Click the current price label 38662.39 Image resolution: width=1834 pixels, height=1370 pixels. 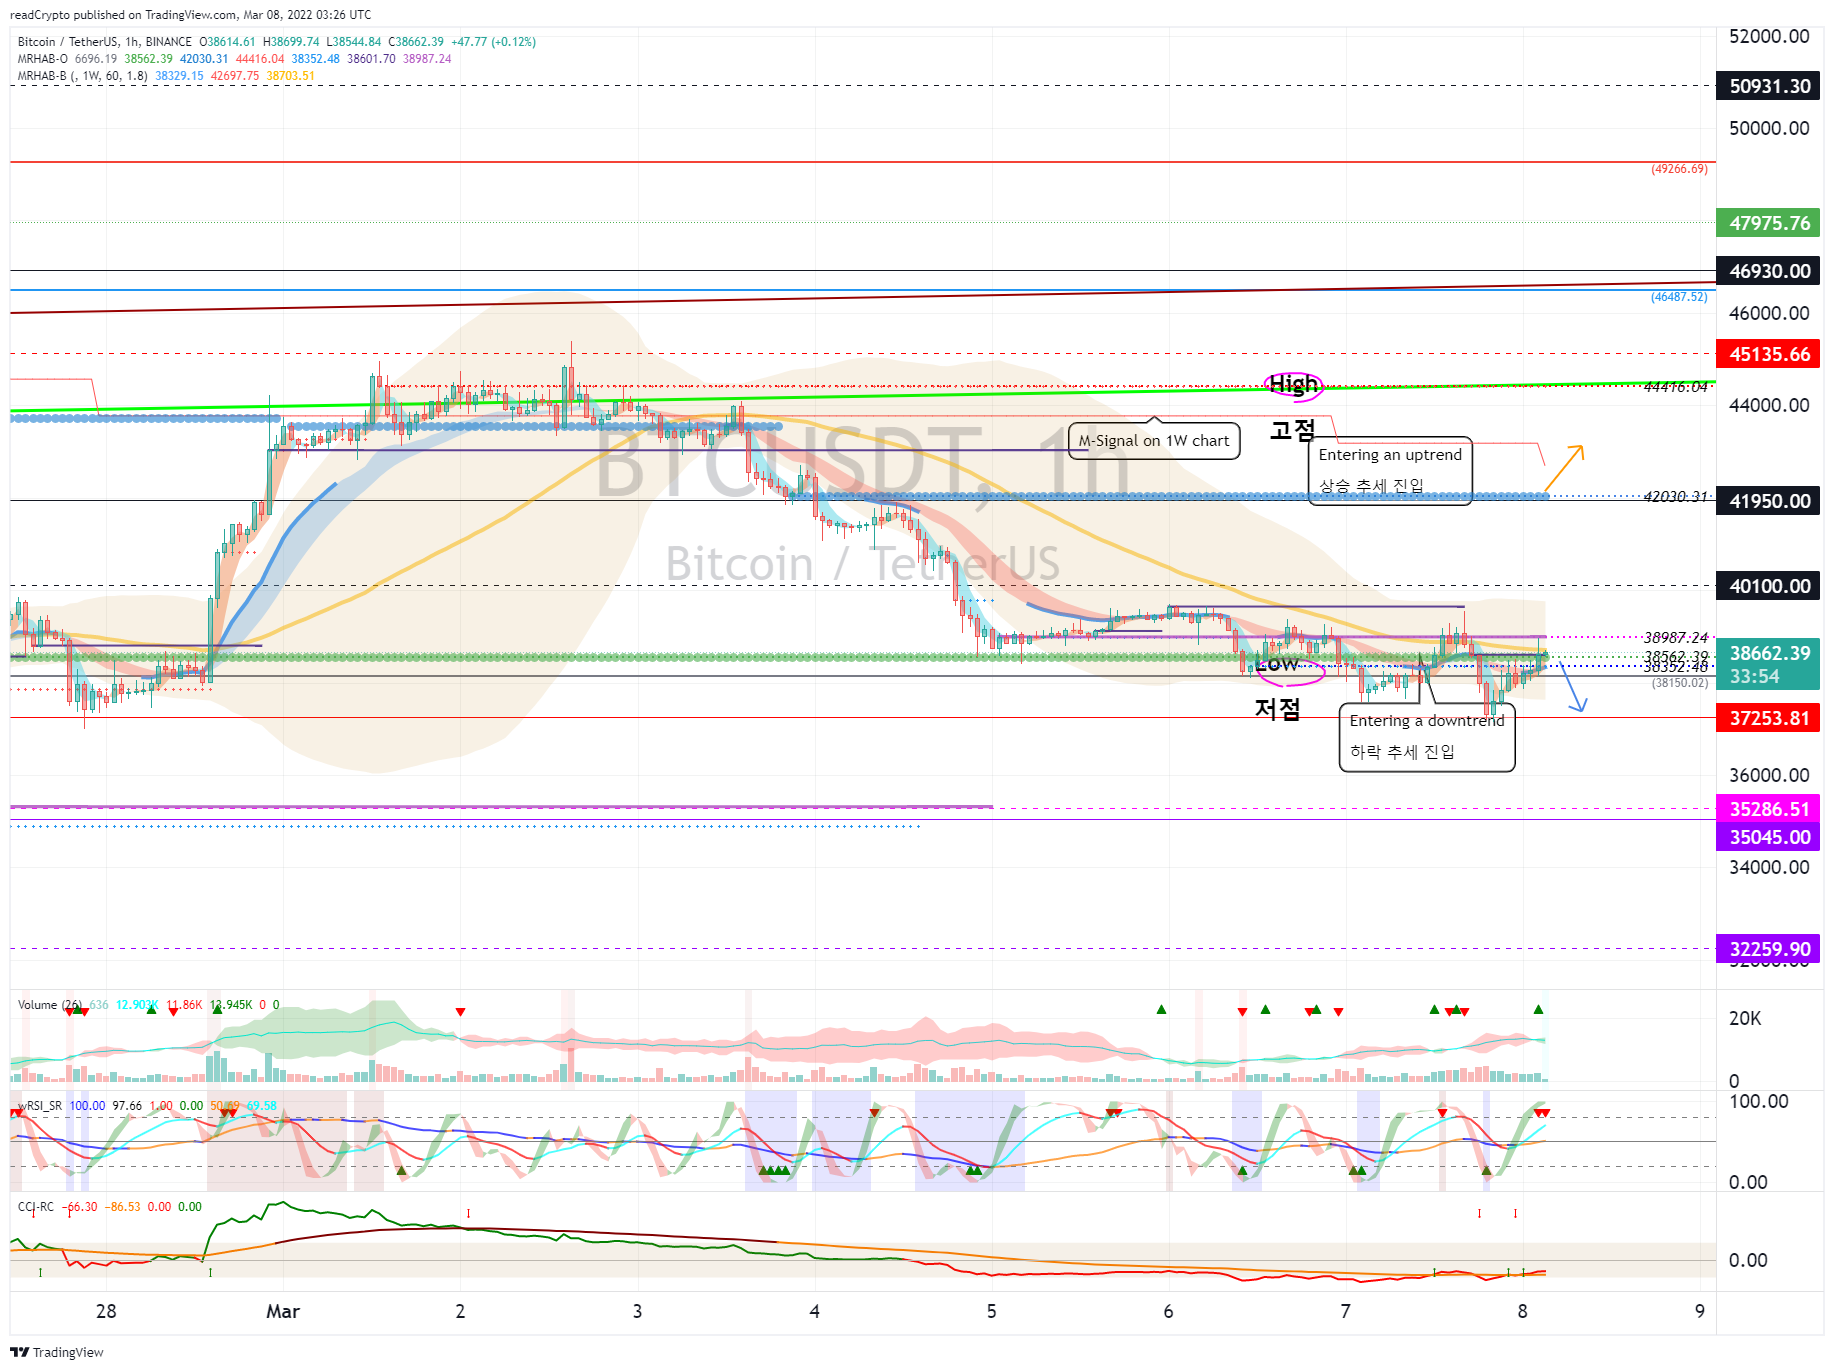tap(1768, 653)
